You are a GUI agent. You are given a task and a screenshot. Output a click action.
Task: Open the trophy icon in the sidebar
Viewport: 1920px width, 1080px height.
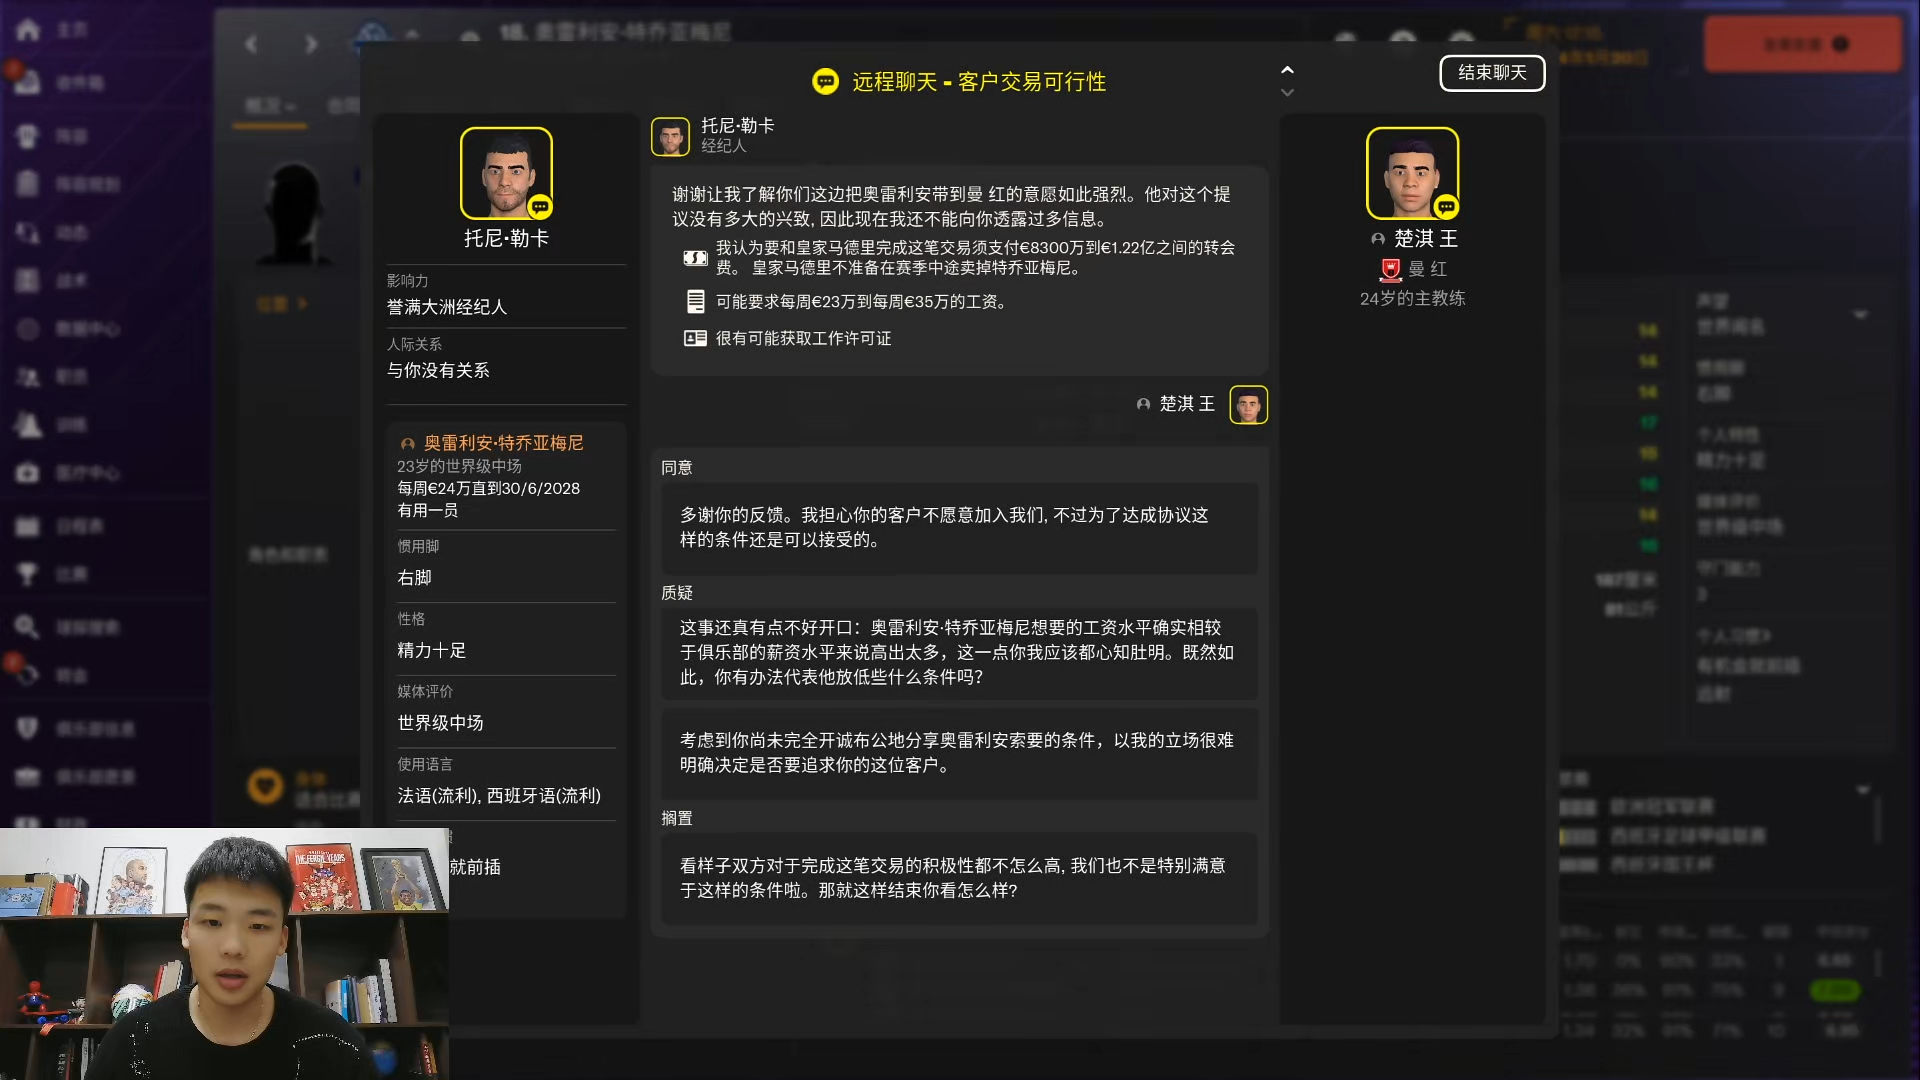coord(27,574)
